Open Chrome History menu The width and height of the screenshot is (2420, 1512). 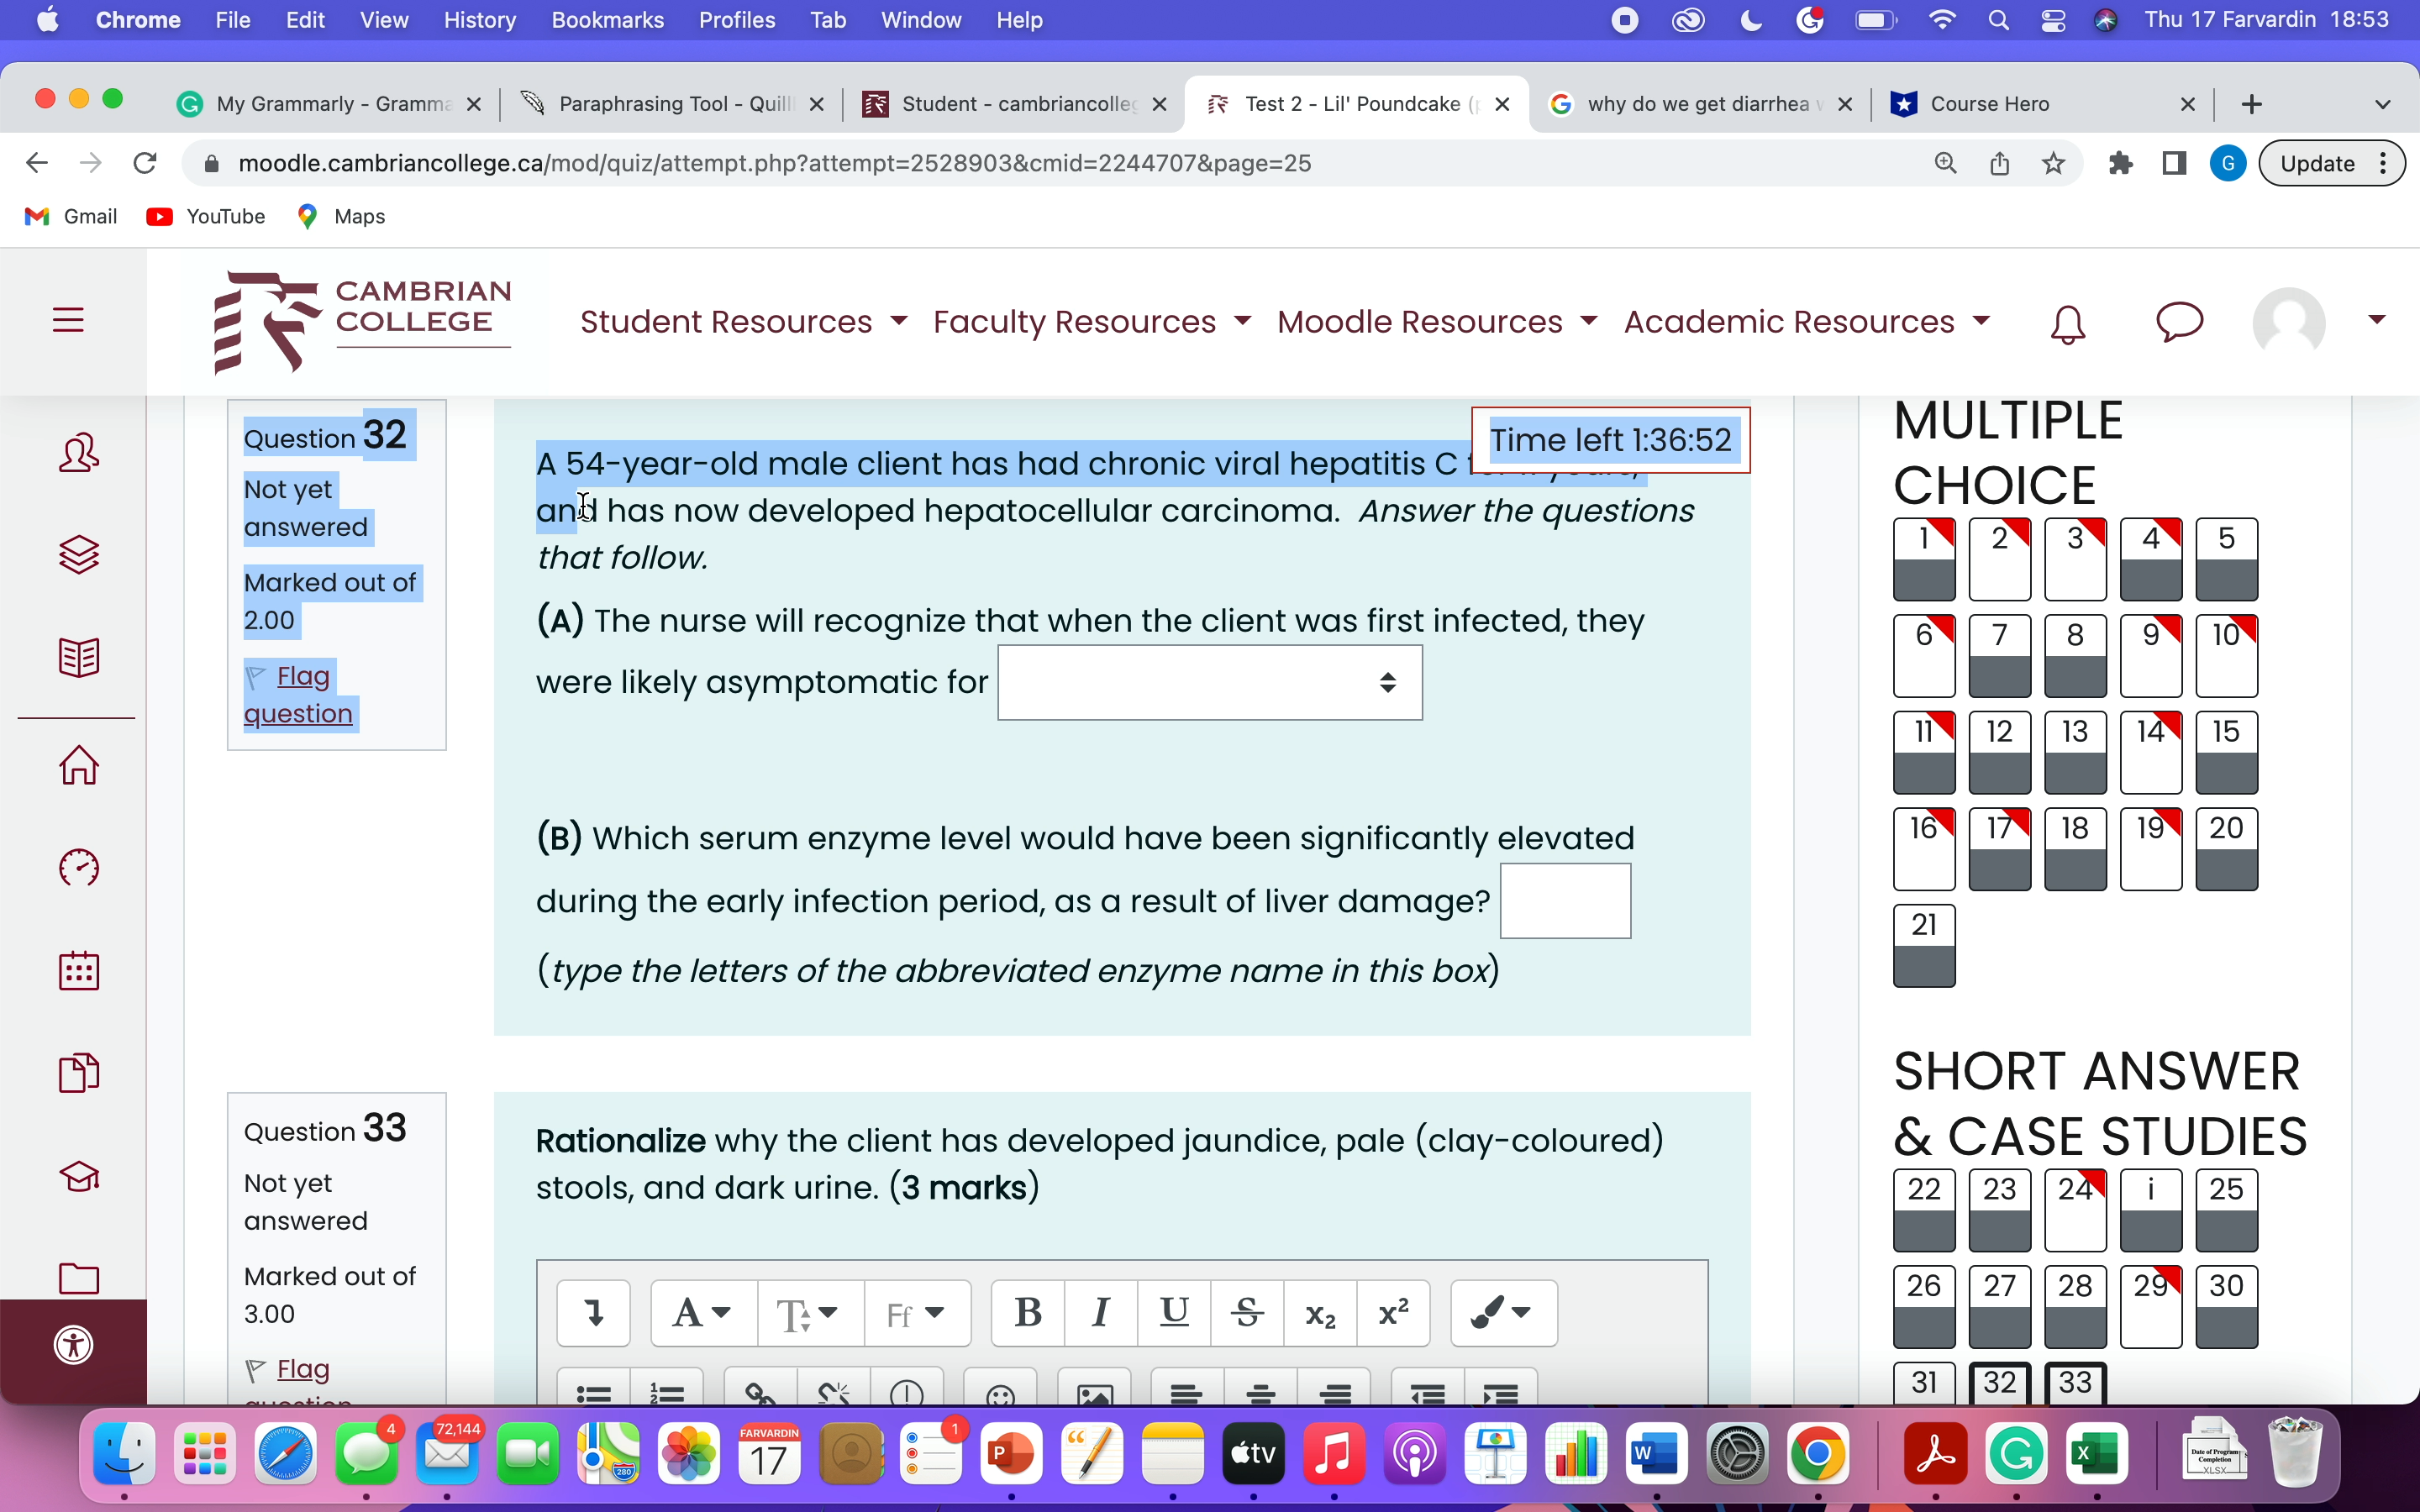[479, 20]
